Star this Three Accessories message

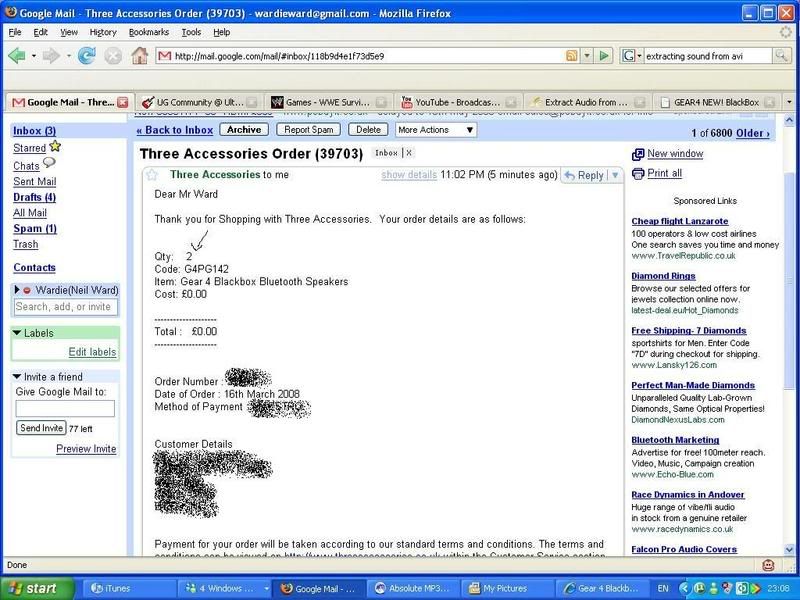coord(152,175)
